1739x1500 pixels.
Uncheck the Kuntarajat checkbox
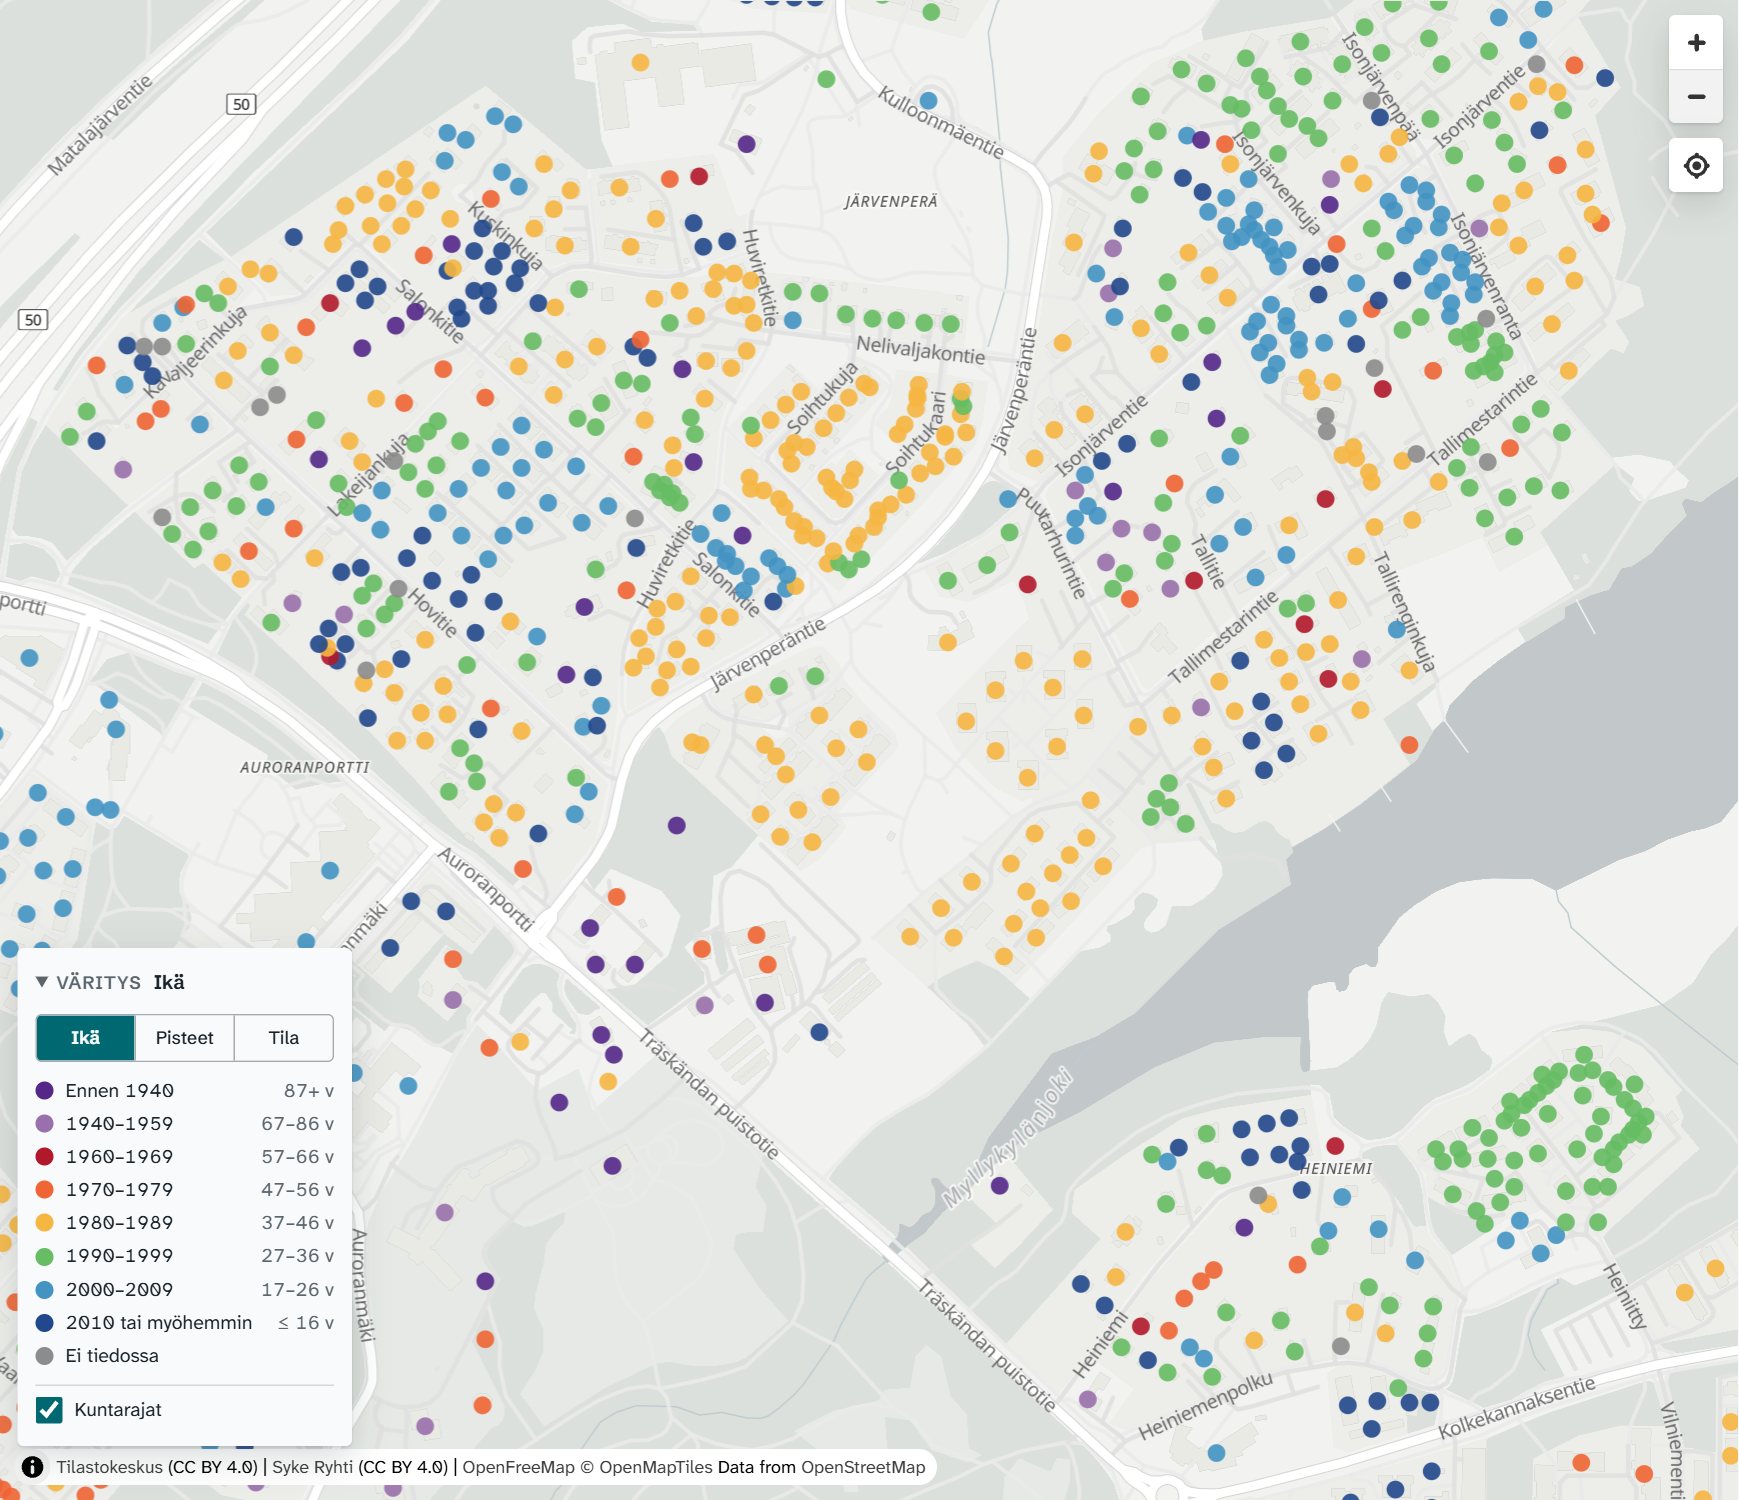tap(49, 1409)
